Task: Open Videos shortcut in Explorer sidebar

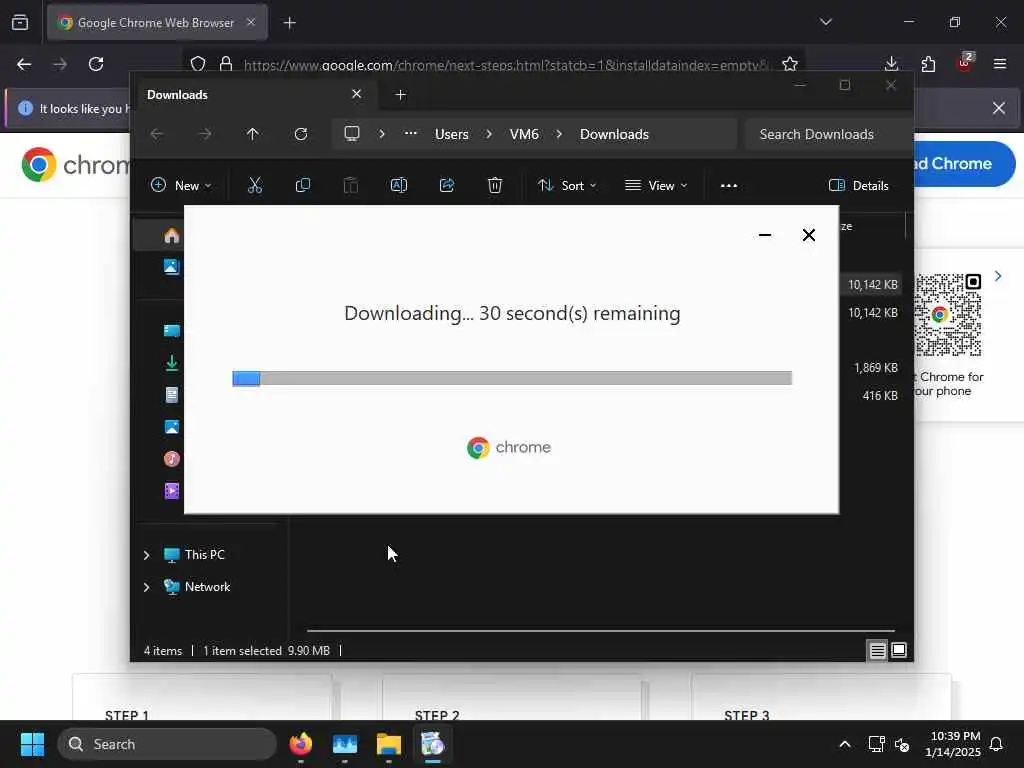Action: pos(172,490)
